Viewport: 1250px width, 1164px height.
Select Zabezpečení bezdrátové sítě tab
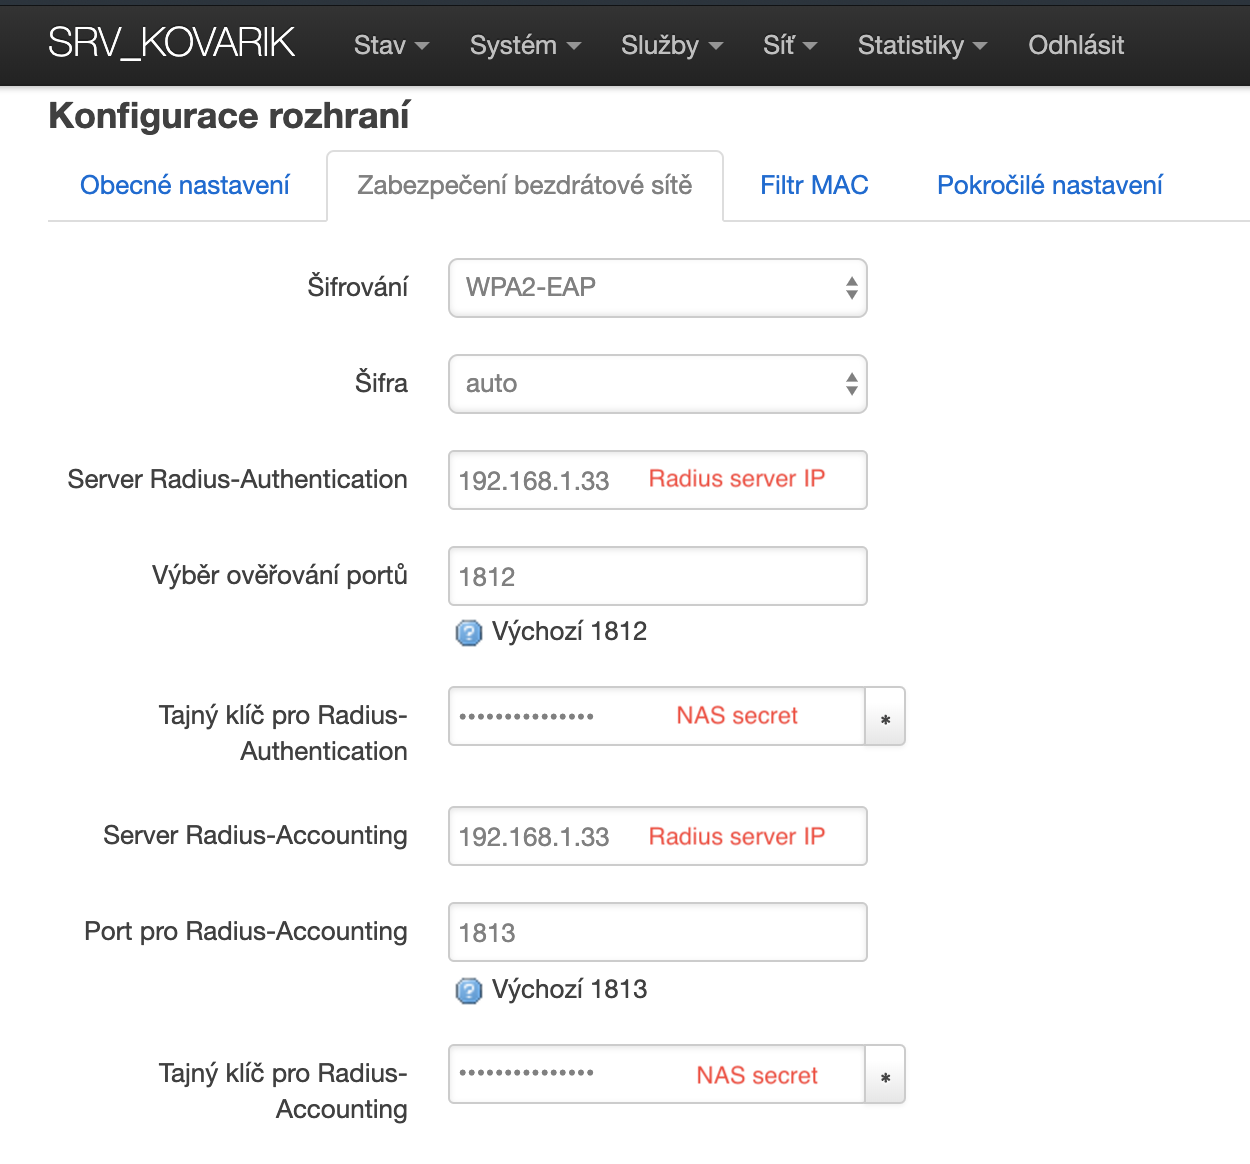coord(525,185)
